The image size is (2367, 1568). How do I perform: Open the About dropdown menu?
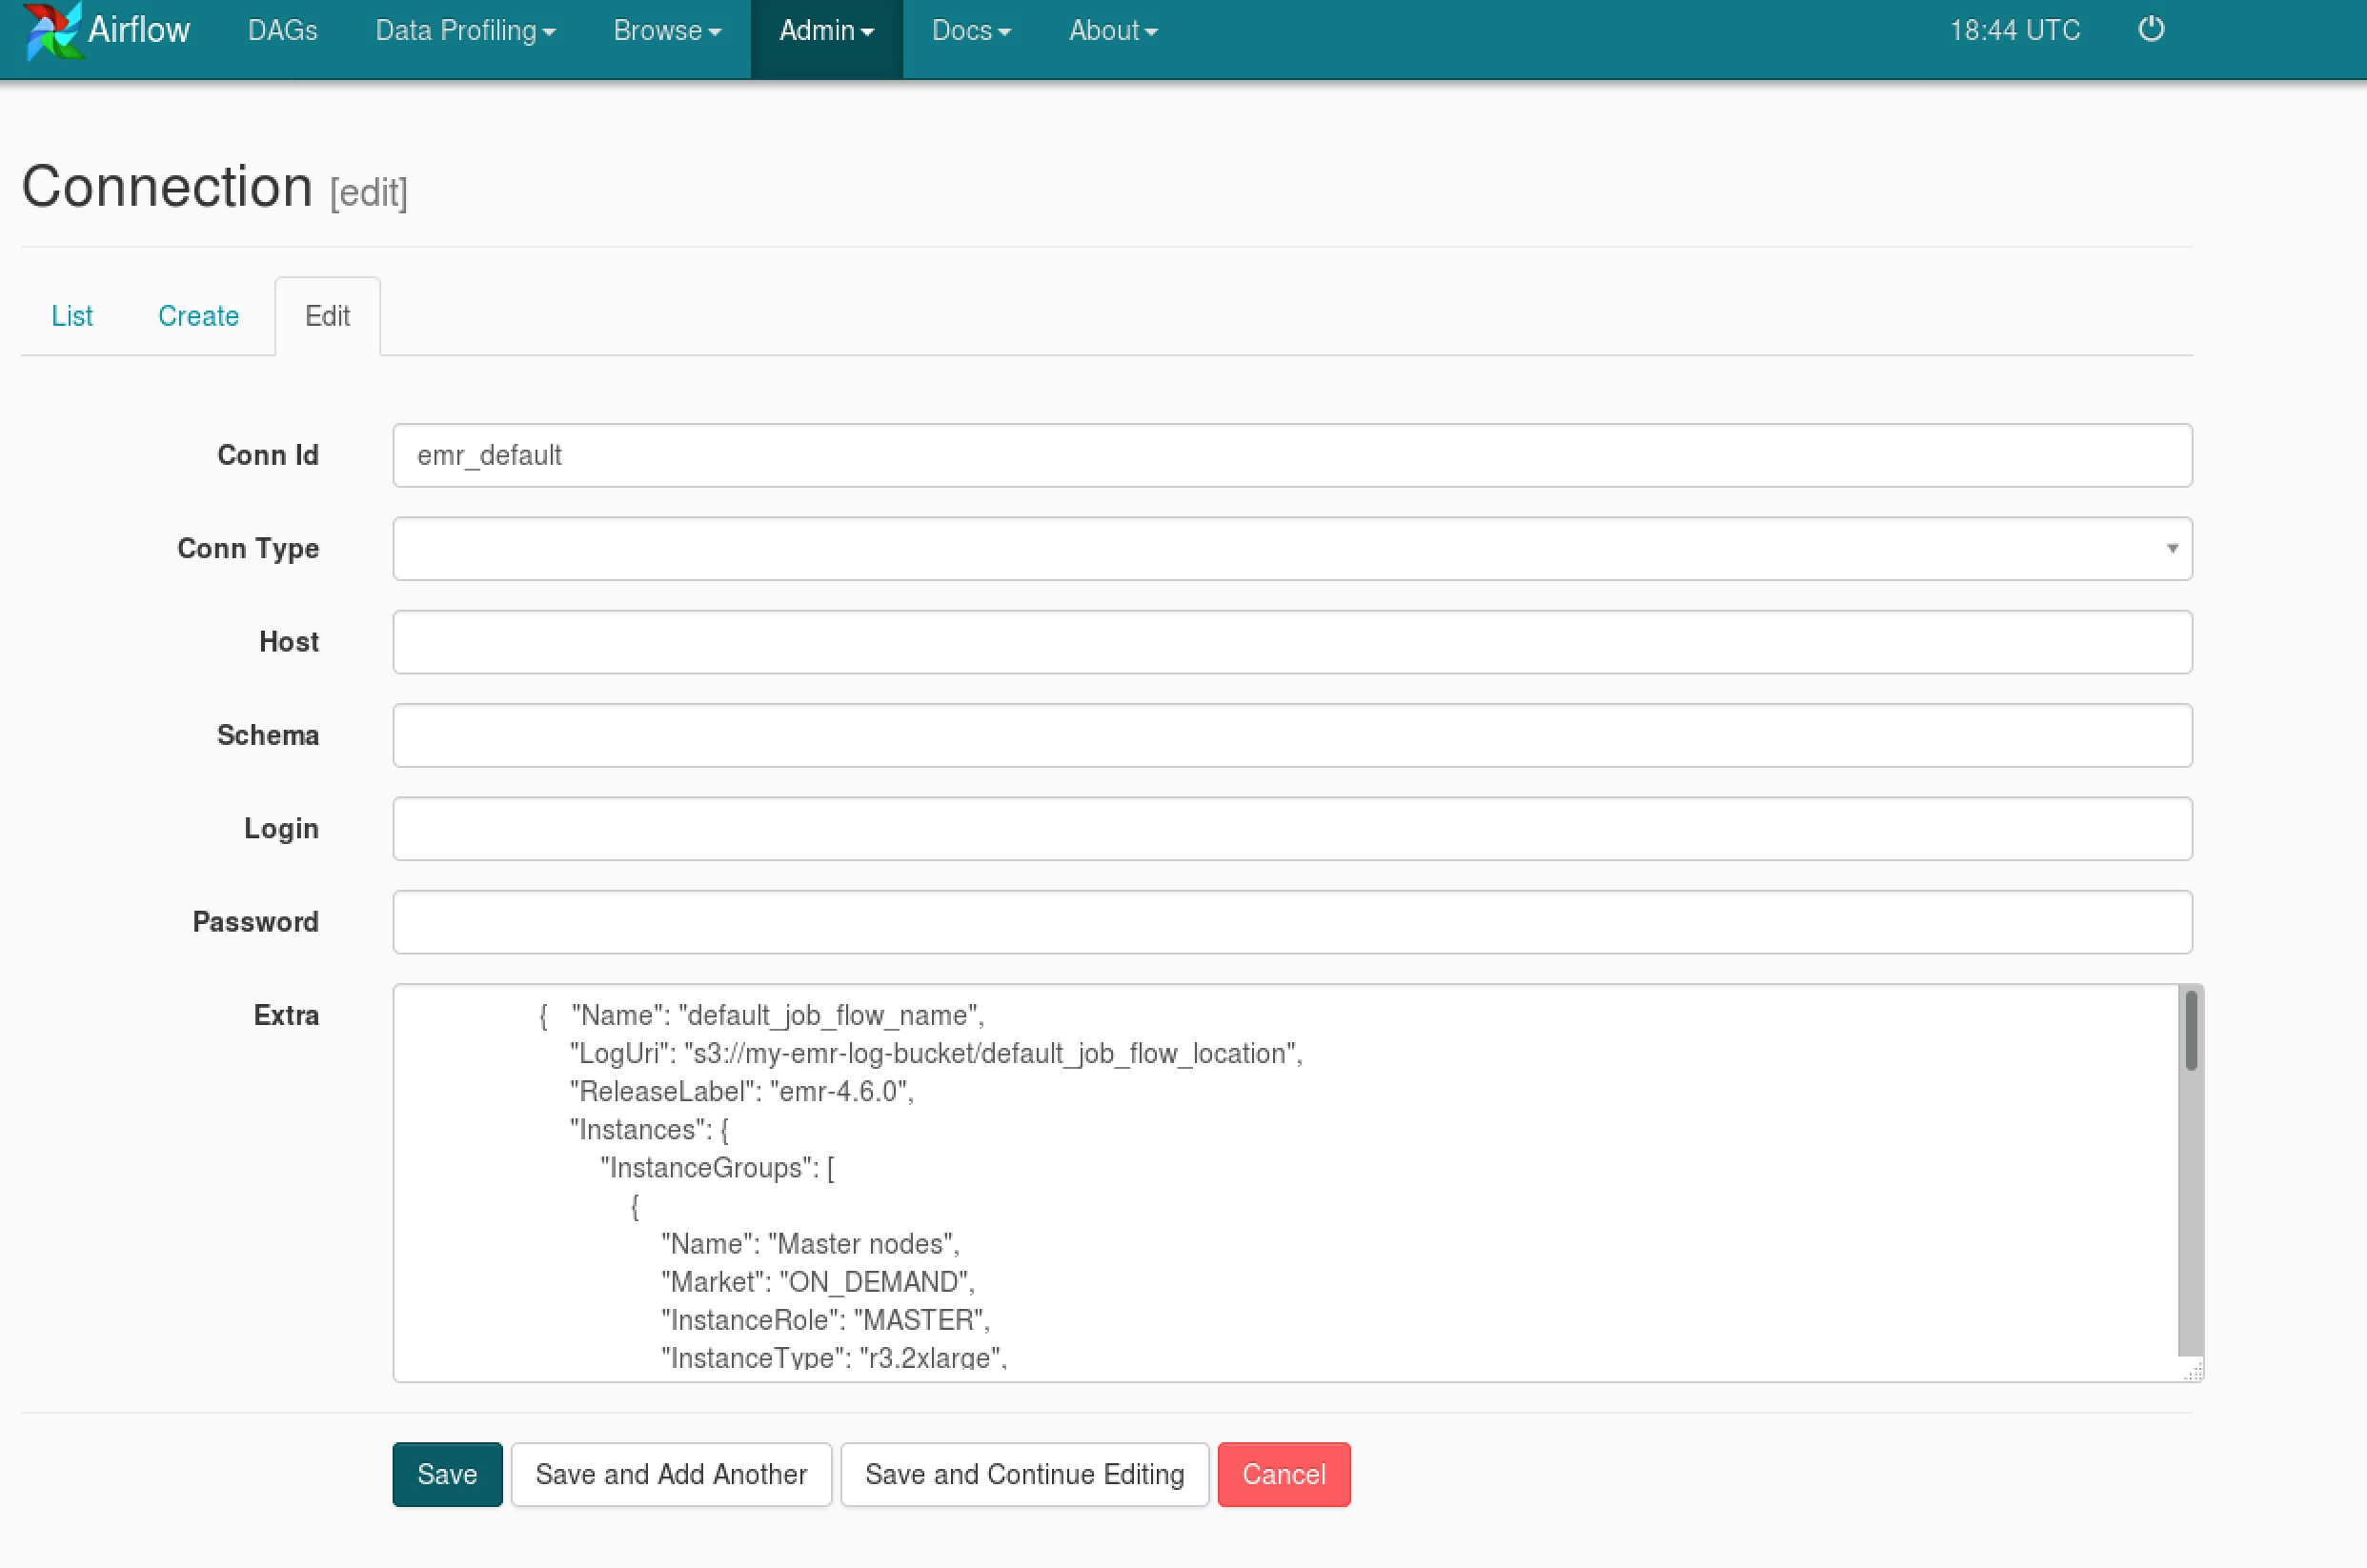click(x=1113, y=31)
